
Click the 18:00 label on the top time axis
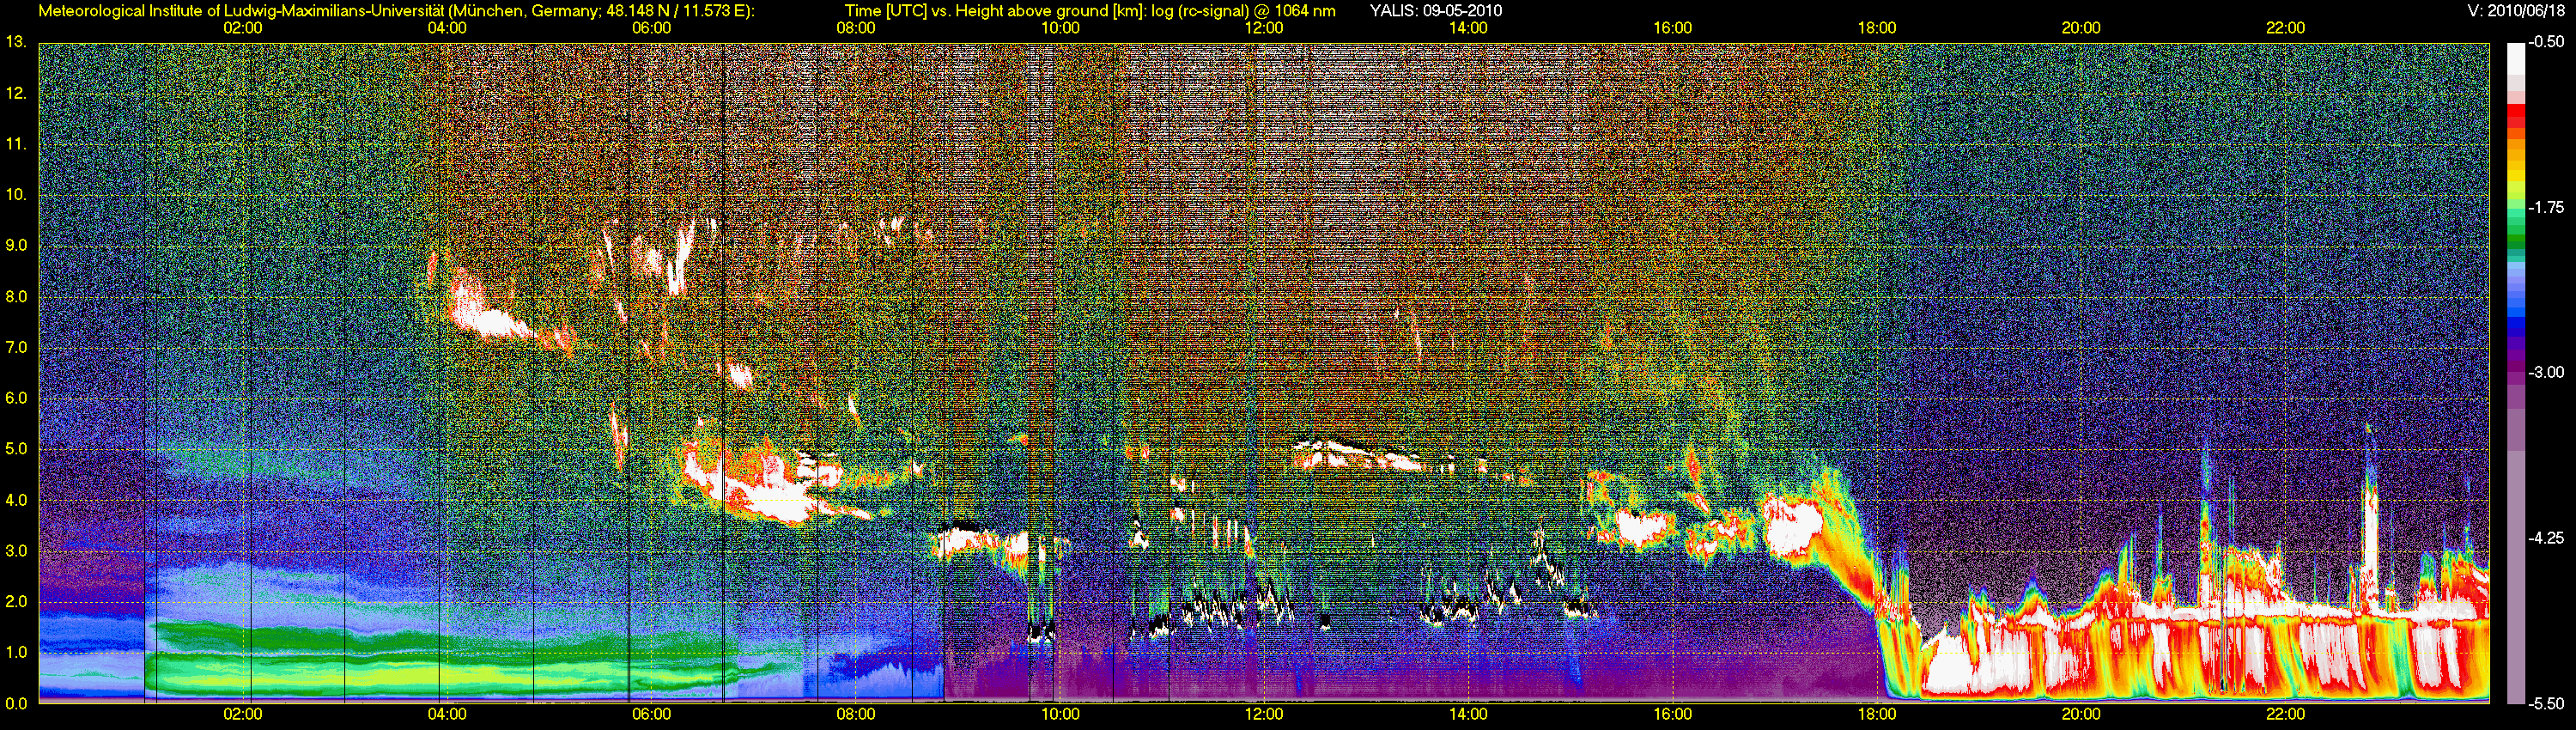tap(1877, 28)
